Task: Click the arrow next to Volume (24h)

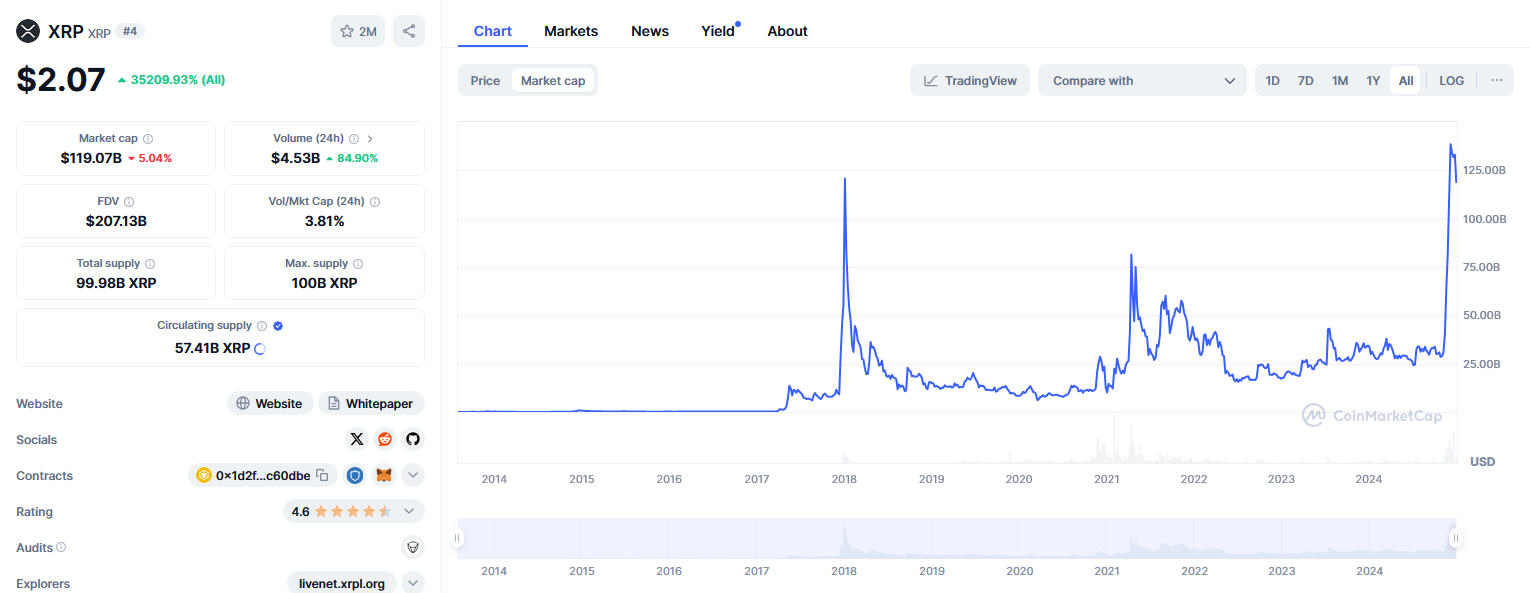Action: point(370,139)
